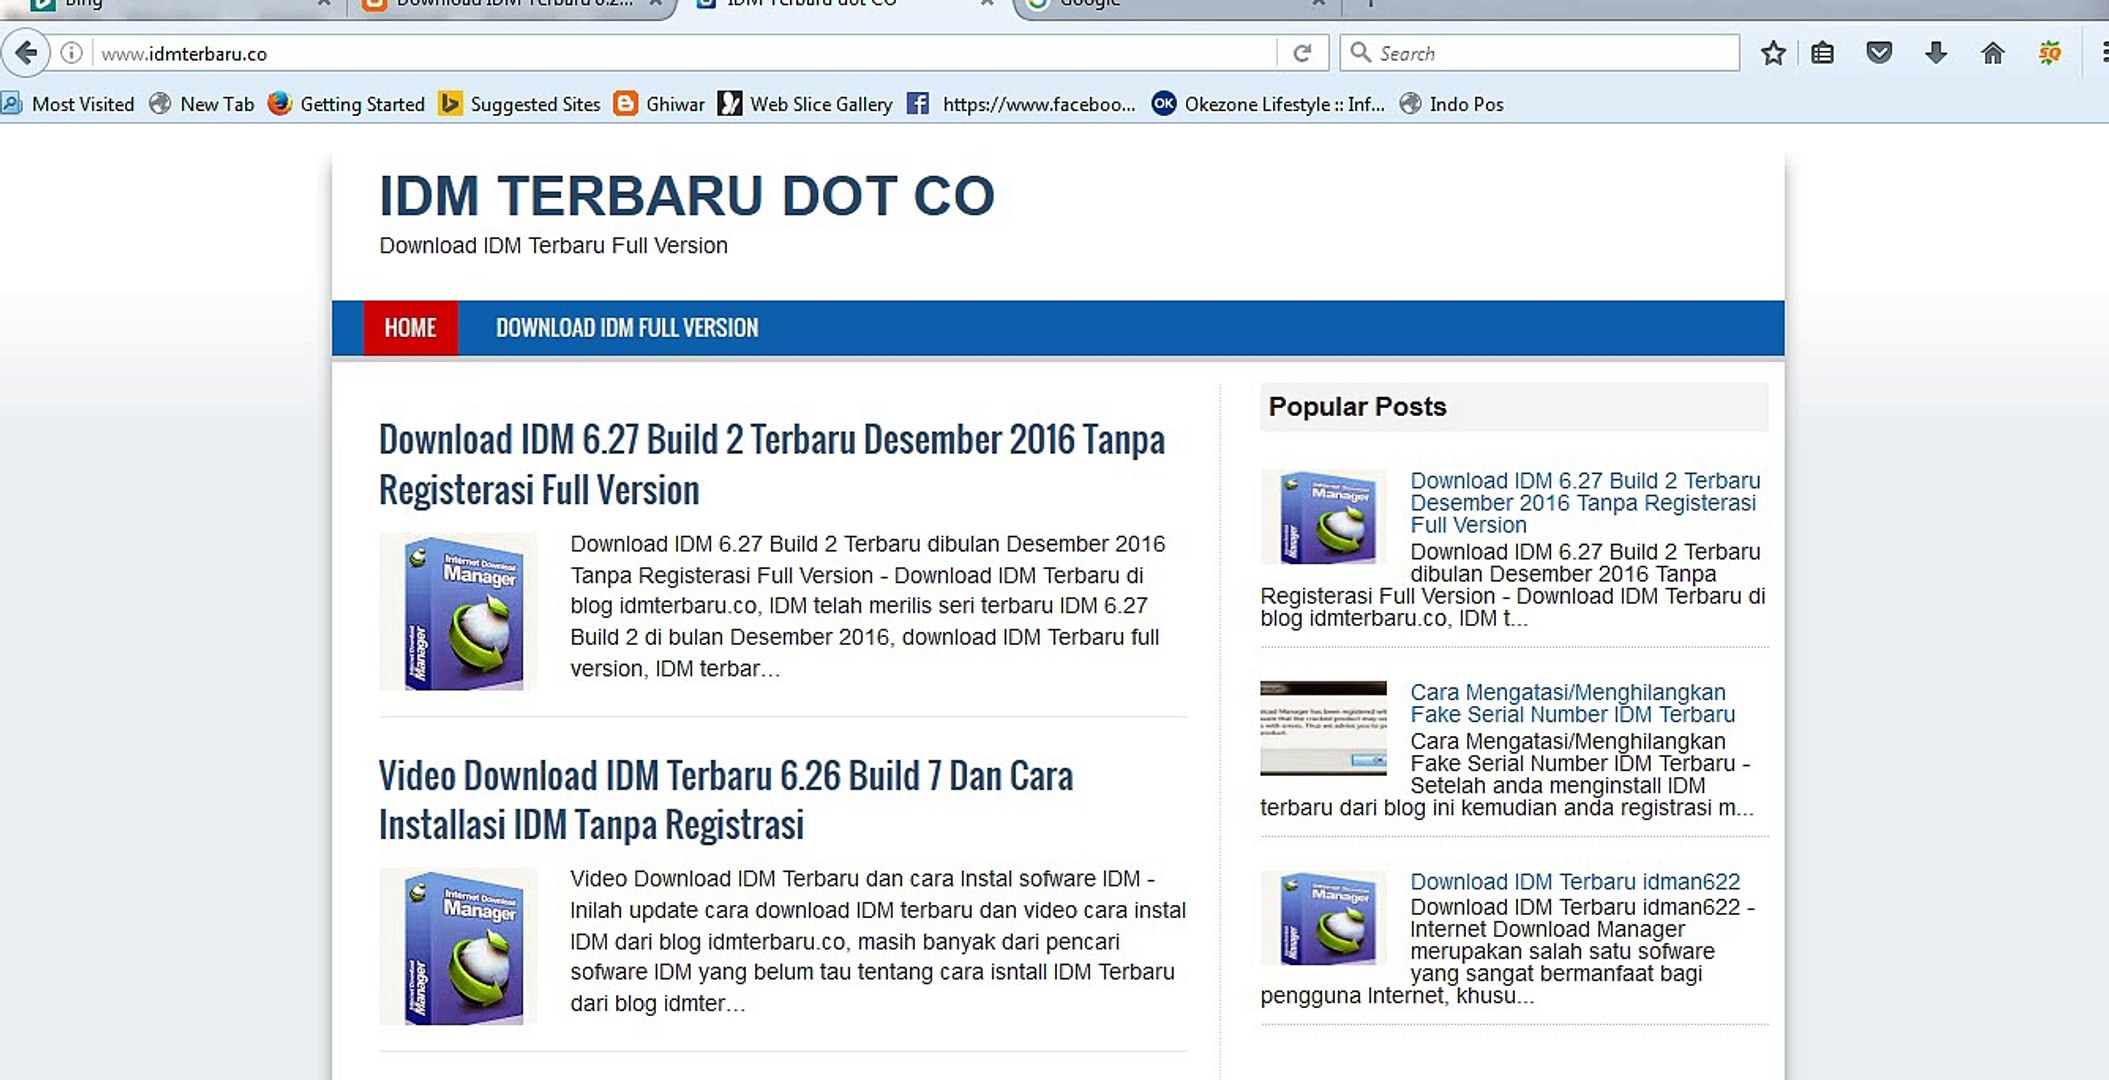Select HOME navigation menu item

(x=410, y=328)
